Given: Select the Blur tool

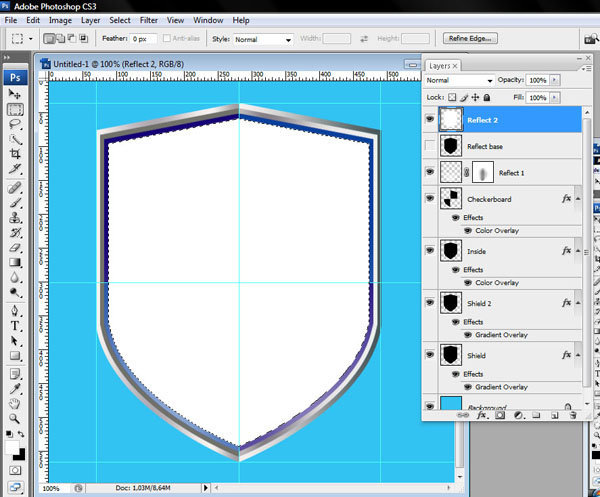Looking at the screenshot, I should click(15, 277).
